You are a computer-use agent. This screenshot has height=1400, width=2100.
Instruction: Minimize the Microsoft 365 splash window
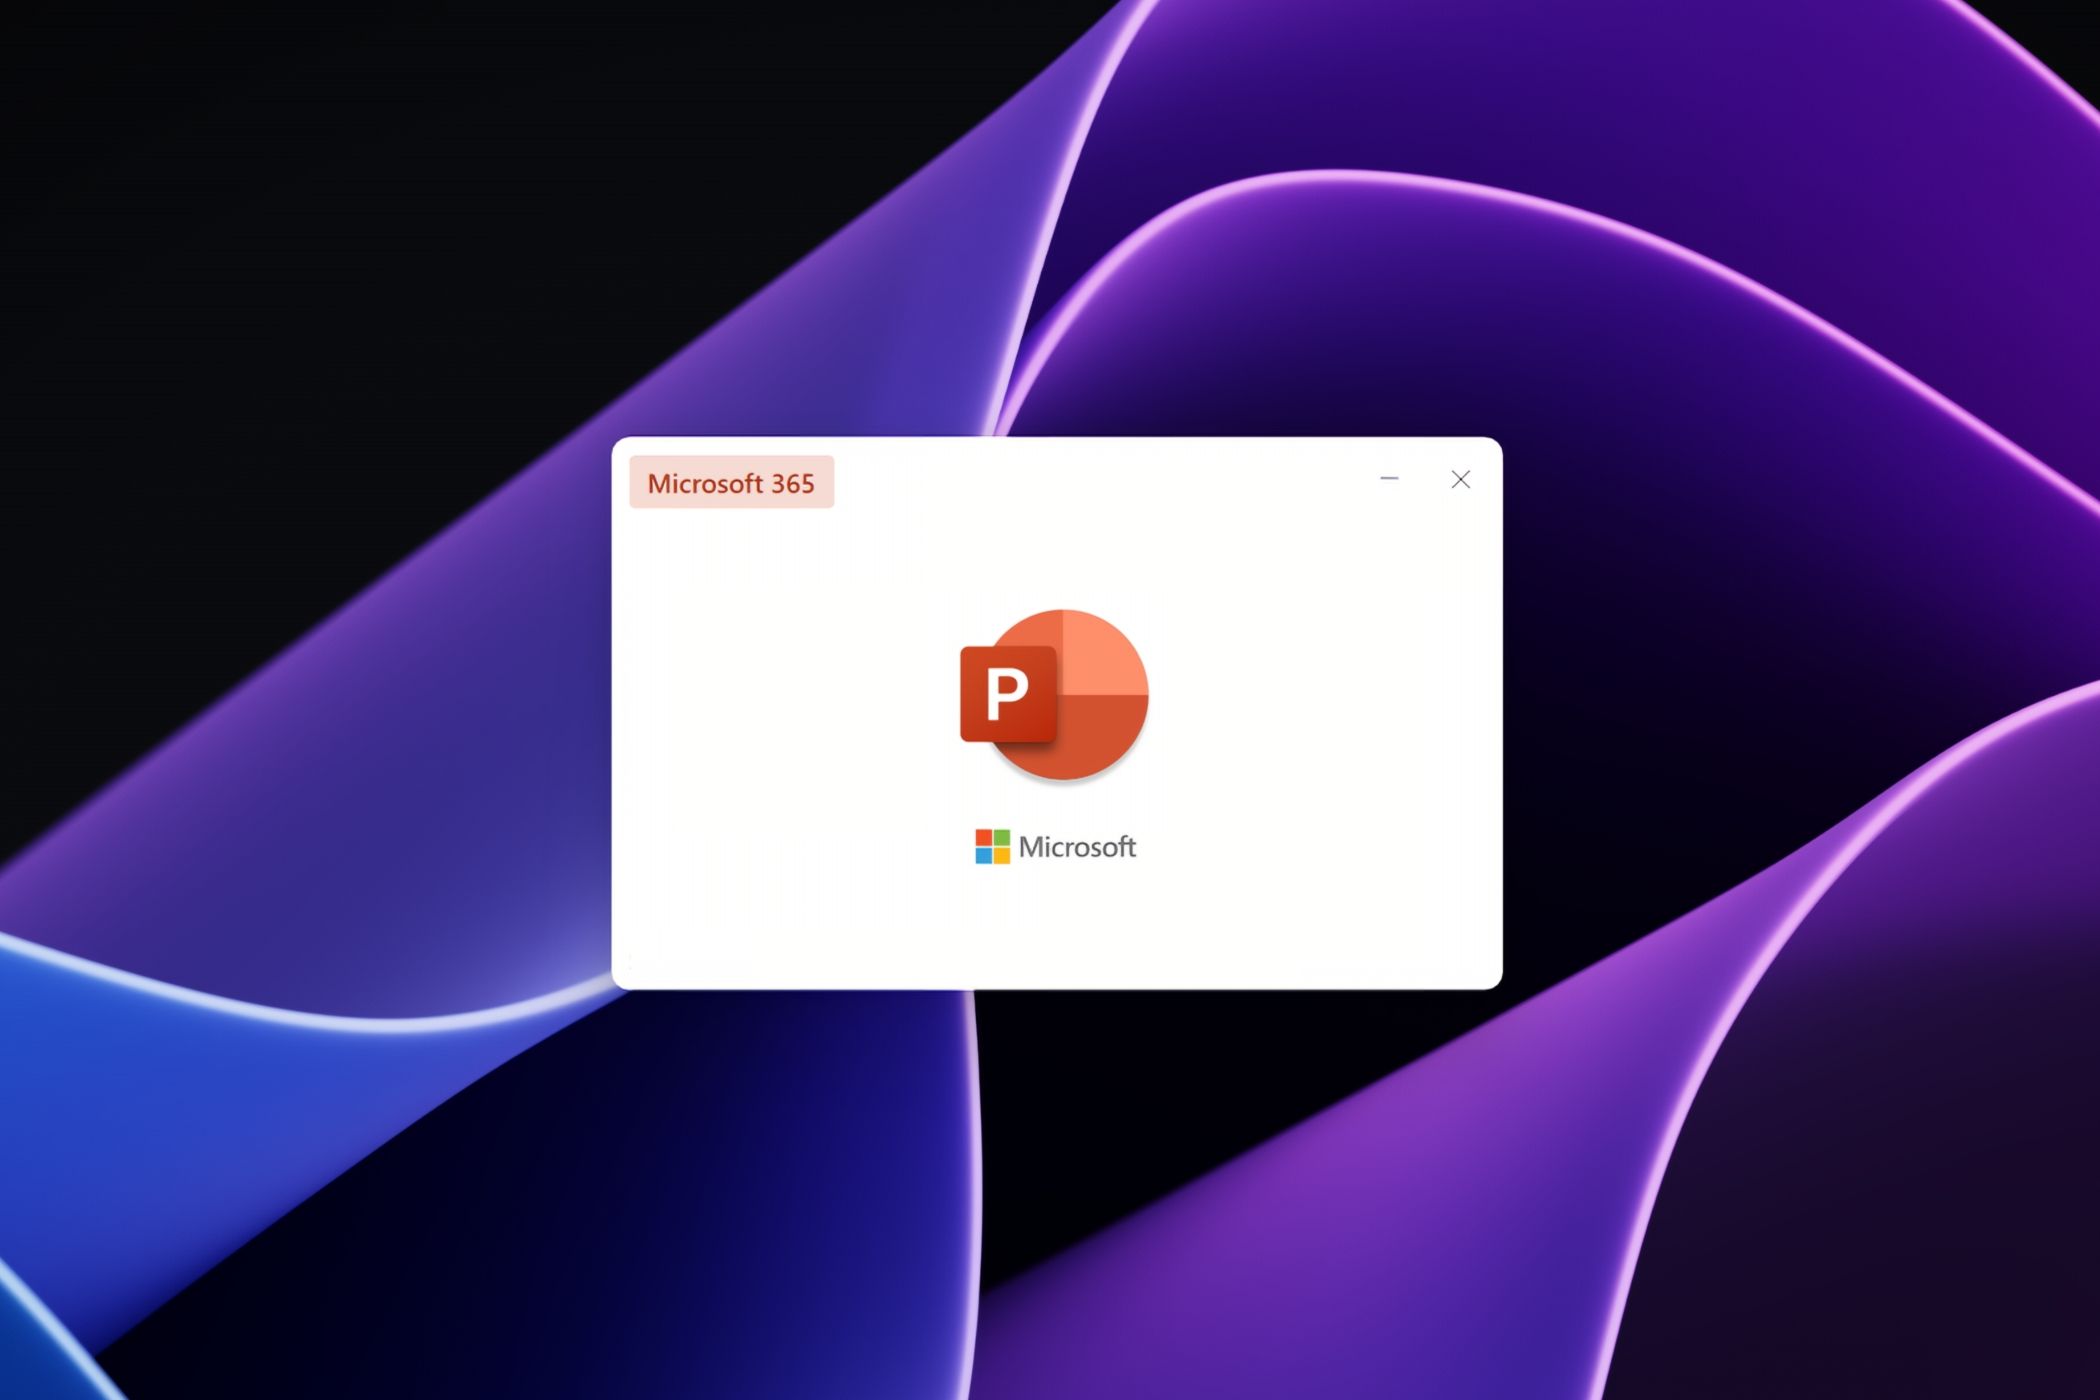[1389, 479]
